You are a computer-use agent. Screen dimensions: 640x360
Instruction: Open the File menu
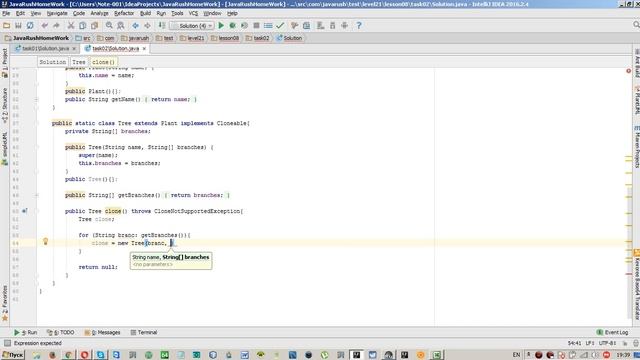pos(6,13)
